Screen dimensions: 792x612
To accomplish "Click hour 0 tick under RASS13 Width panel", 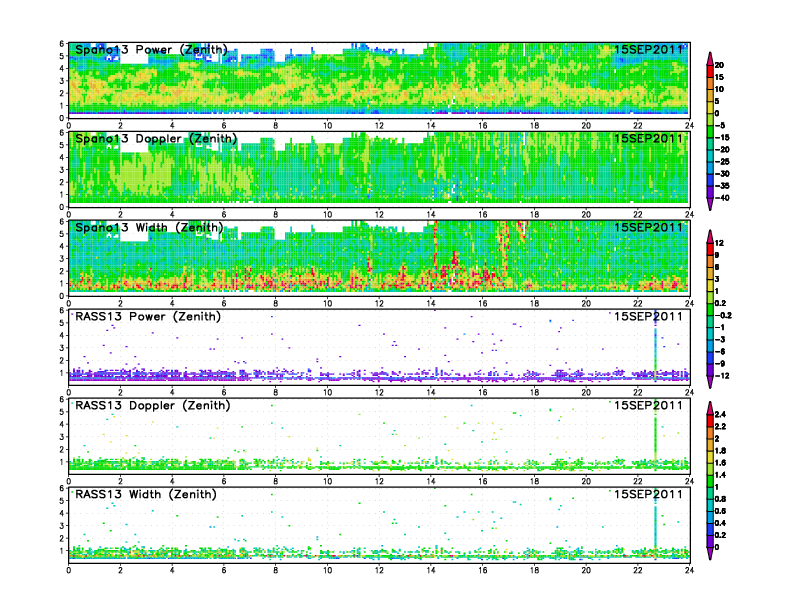I will pyautogui.click(x=69, y=570).
